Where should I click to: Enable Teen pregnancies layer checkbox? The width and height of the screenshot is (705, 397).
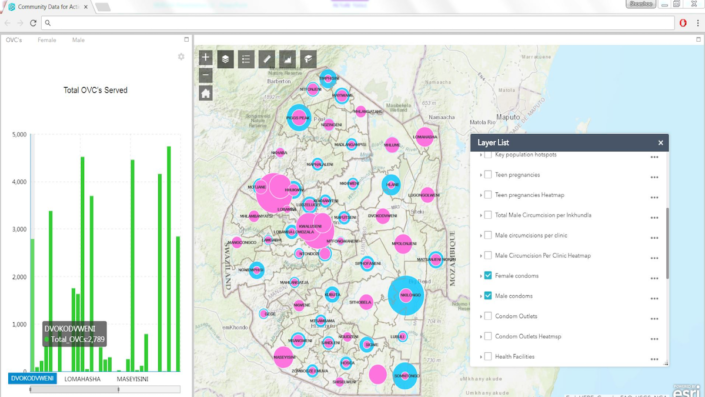[488, 174]
